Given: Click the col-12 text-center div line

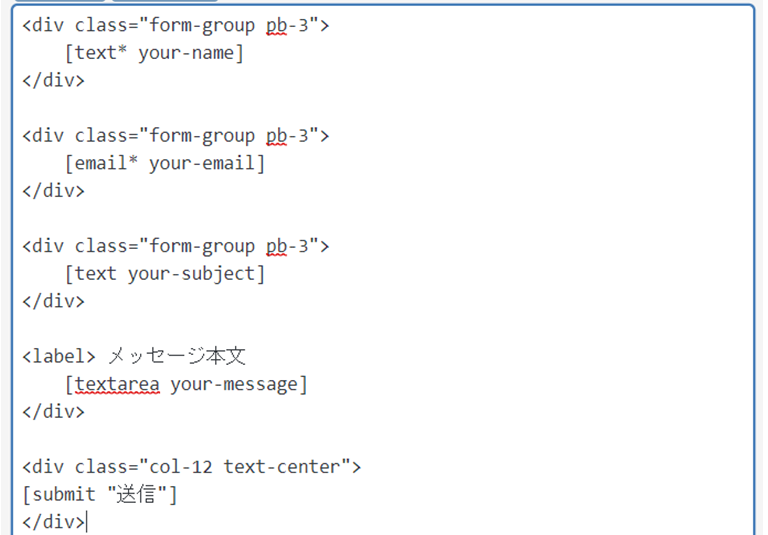Looking at the screenshot, I should pos(192,467).
